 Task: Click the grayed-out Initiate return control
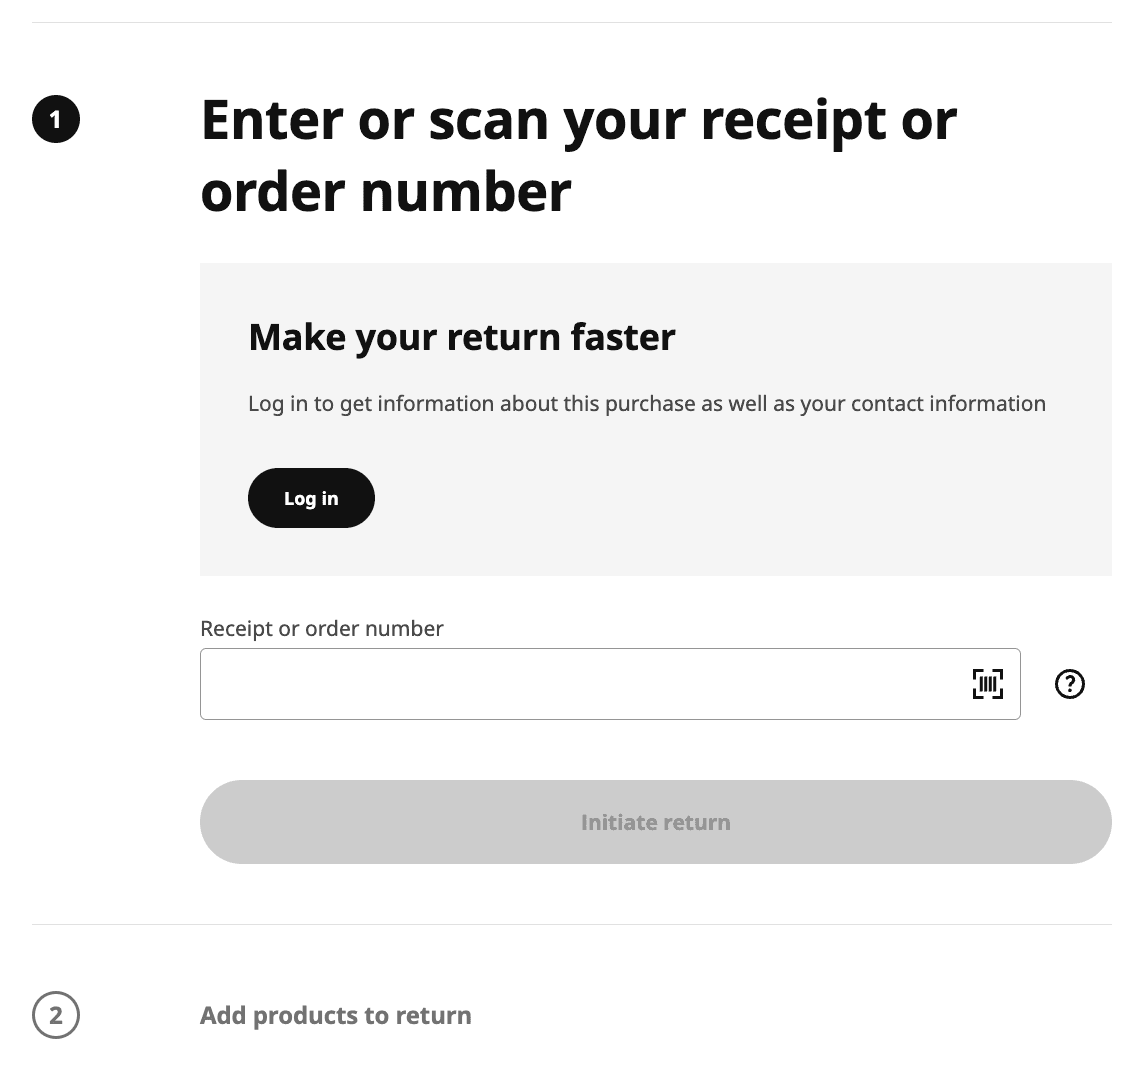[656, 821]
